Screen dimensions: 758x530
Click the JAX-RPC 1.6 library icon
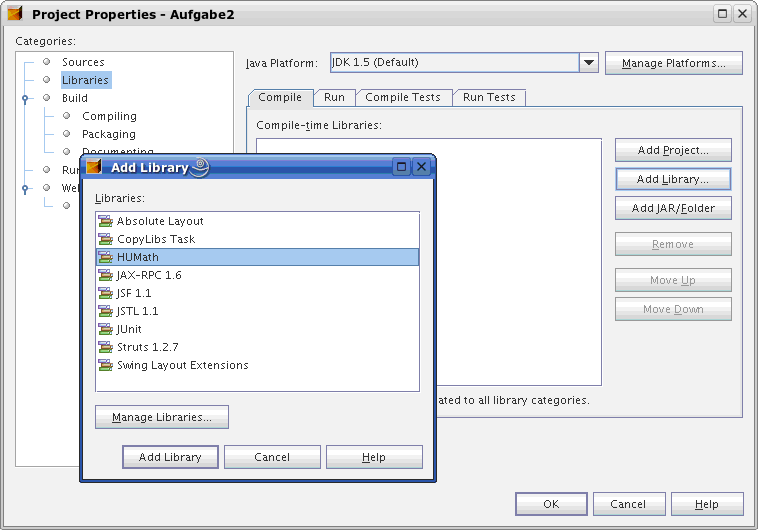pyautogui.click(x=105, y=275)
